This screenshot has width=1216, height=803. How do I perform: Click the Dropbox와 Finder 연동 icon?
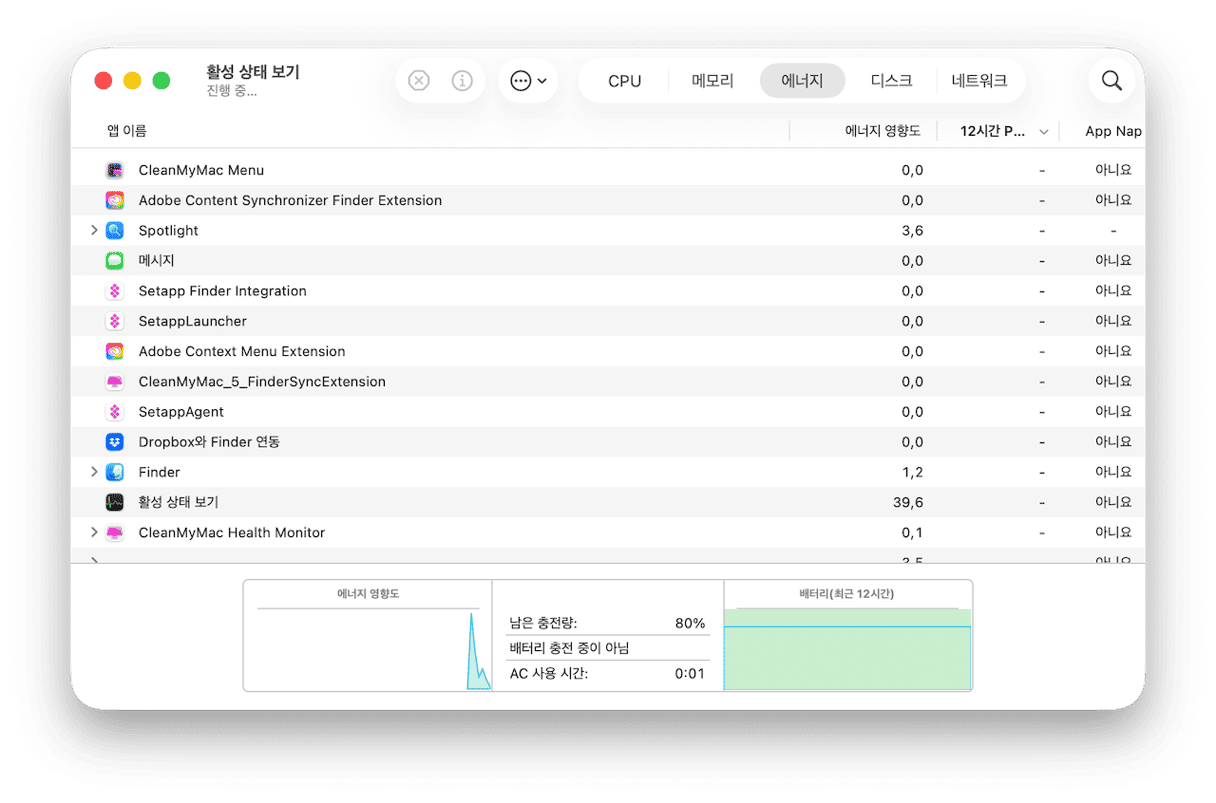[x=115, y=442]
